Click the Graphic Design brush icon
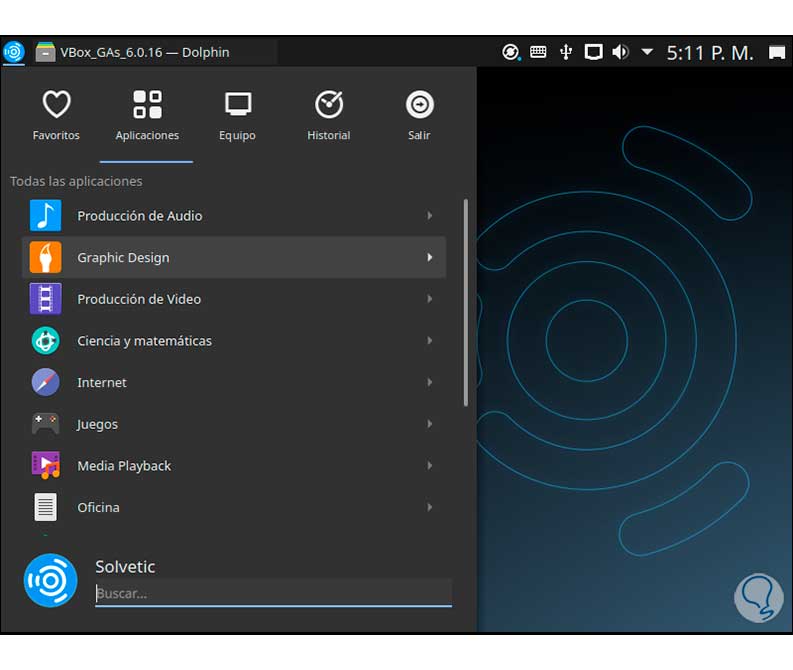Screen dimensions: 793x670 [46, 257]
